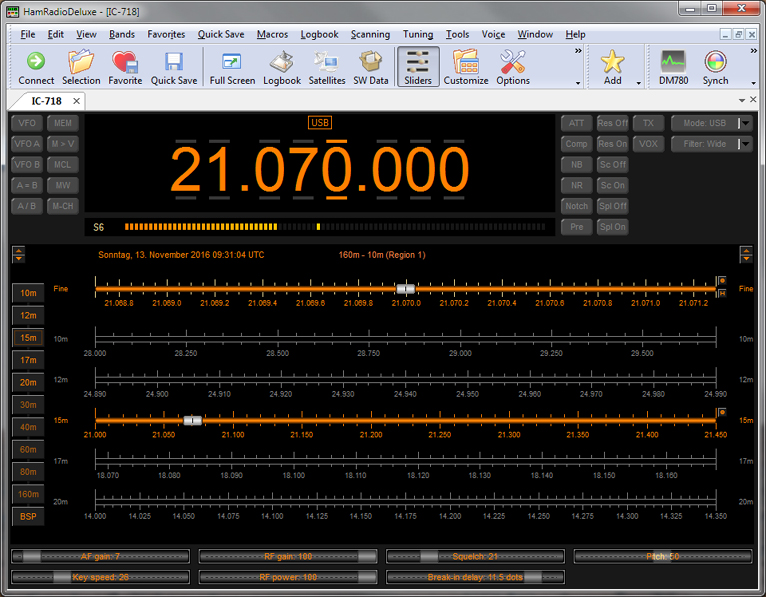The image size is (766, 597).
Task: Open right toolbar options dropdown arrow
Action: coord(753,83)
